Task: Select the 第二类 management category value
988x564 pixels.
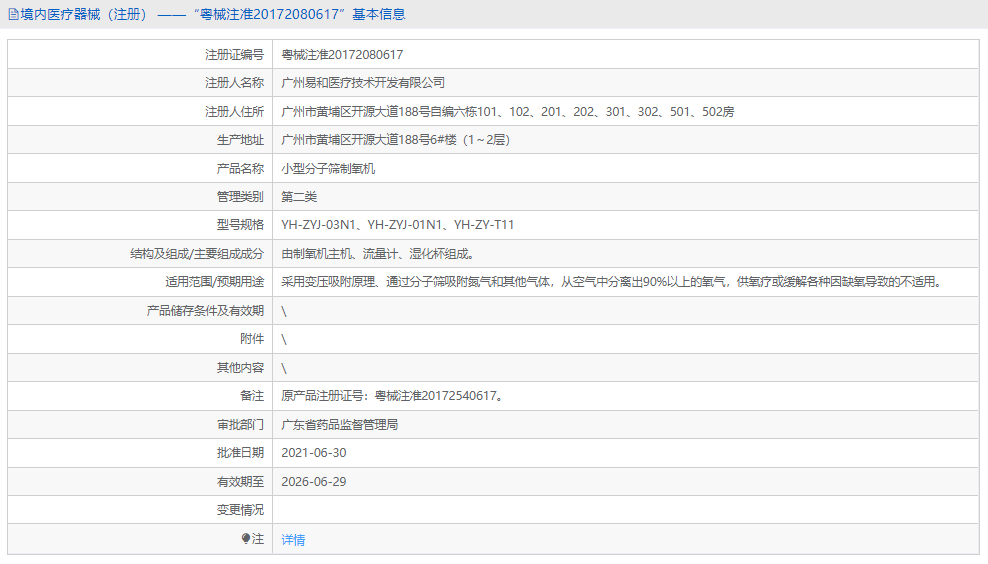Action: (x=299, y=197)
